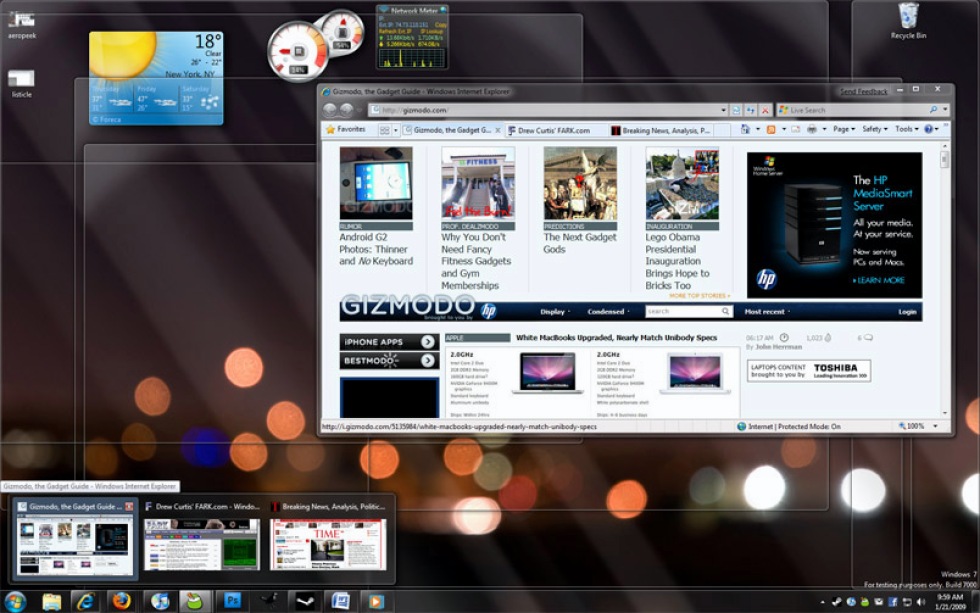The width and height of the screenshot is (980, 613).
Task: Click the browser vertical scrollbar
Action: pyautogui.click(x=944, y=279)
